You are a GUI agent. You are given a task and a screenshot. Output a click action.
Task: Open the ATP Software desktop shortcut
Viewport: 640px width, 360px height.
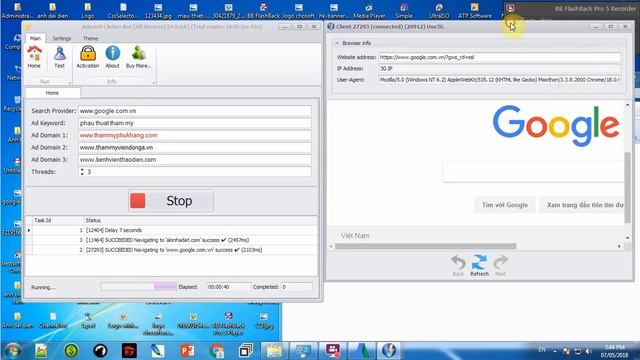point(475,11)
